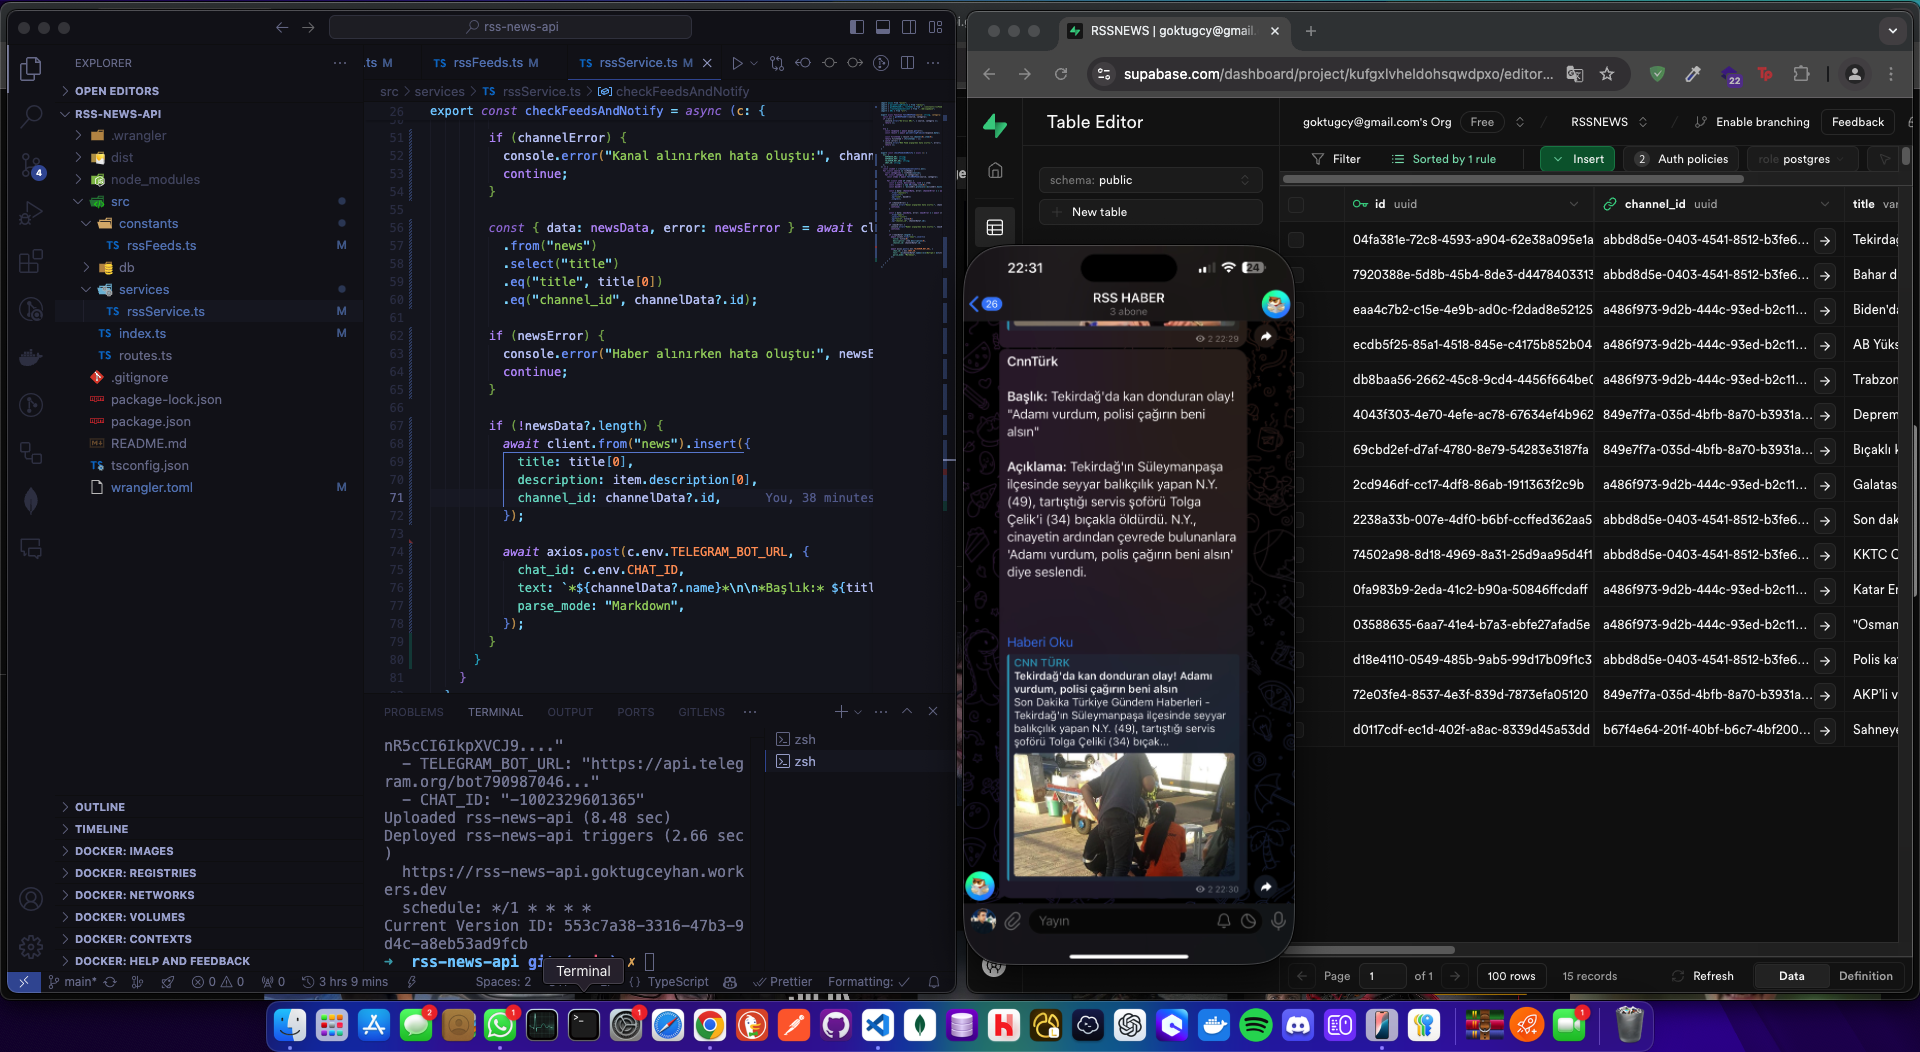Open the Search view in VS Code activity bar
The width and height of the screenshot is (1920, 1052).
click(x=31, y=116)
